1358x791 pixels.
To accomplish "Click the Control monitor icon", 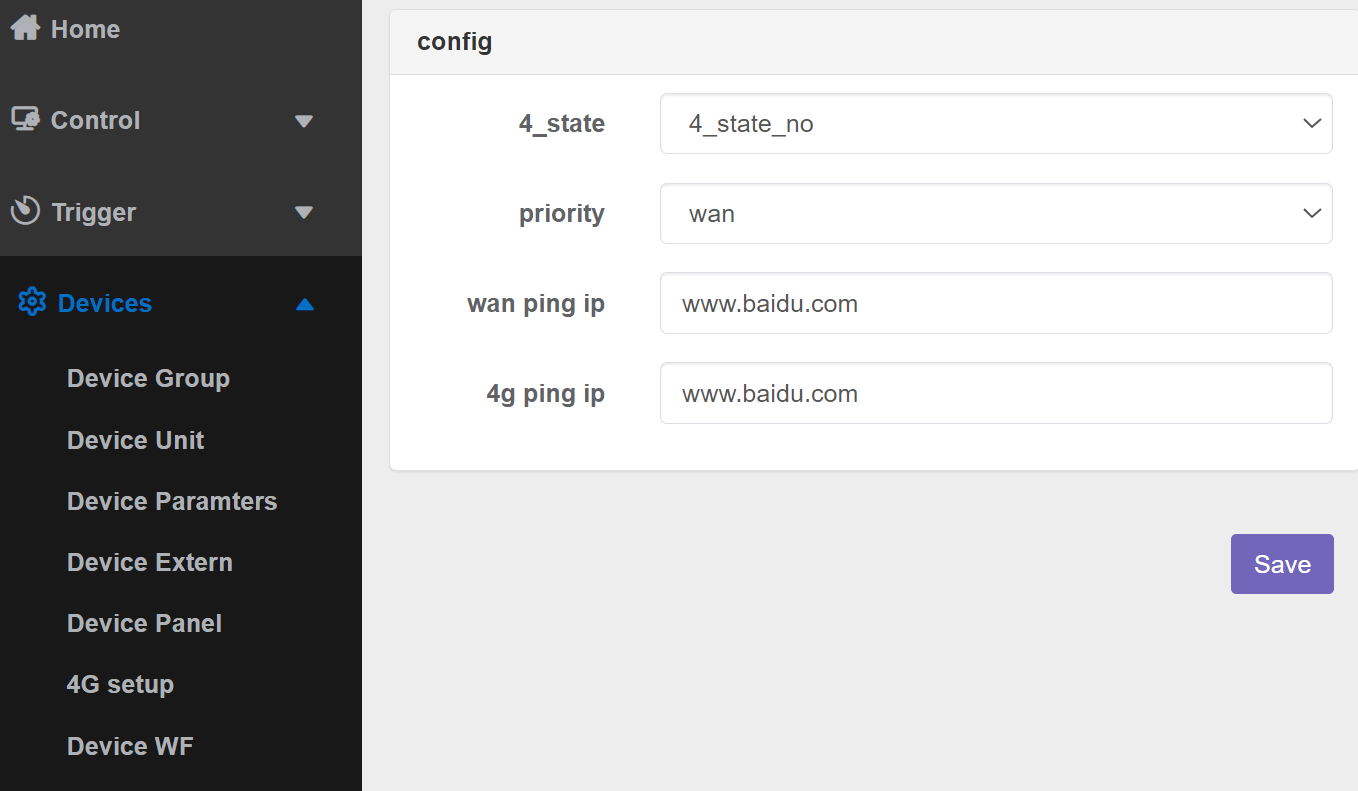I will pos(25,120).
